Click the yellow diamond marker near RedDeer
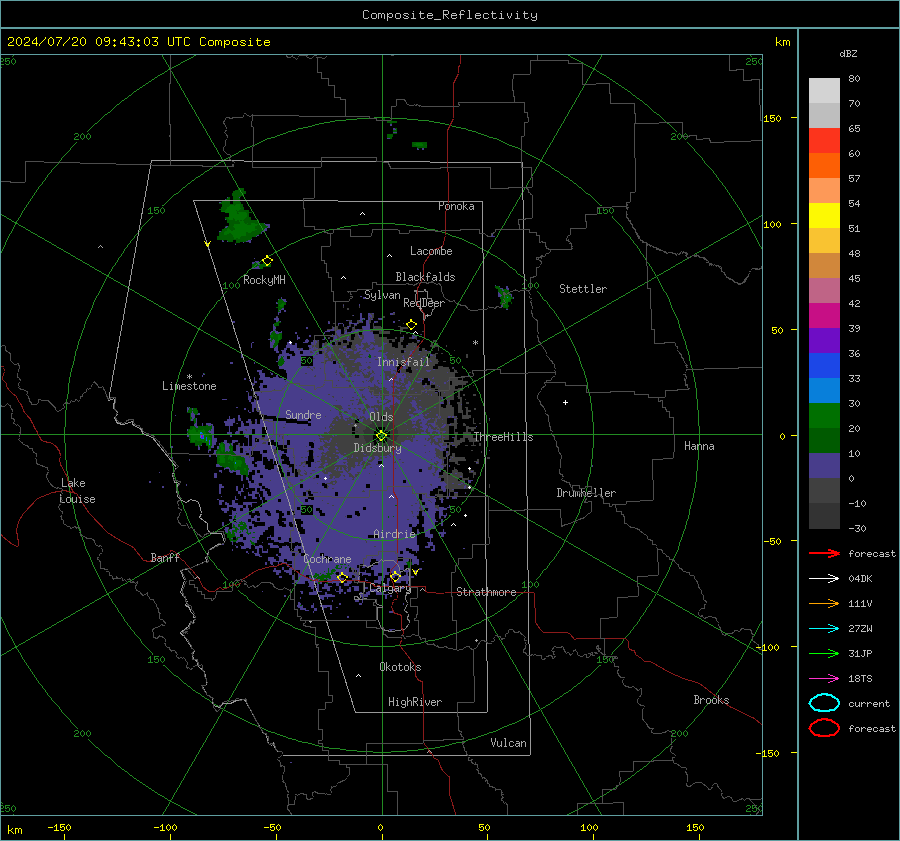The width and height of the screenshot is (900, 841). [x=411, y=325]
